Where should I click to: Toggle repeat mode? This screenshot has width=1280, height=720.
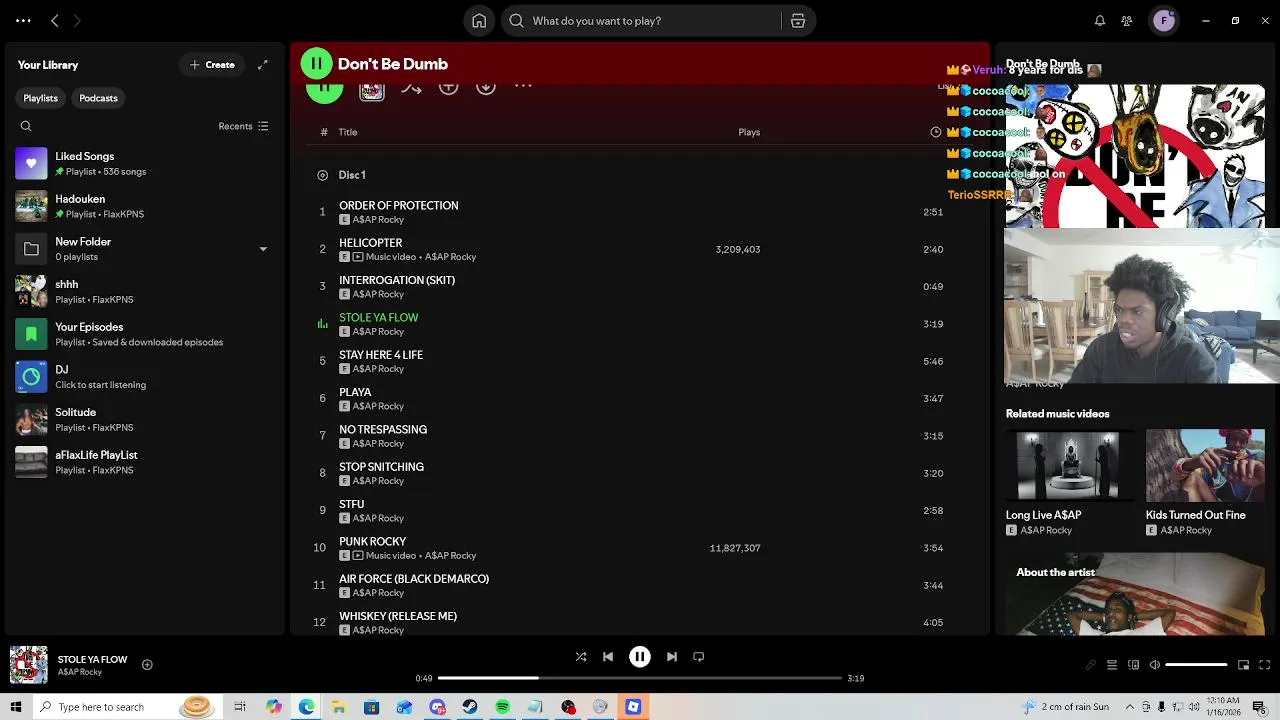[699, 657]
